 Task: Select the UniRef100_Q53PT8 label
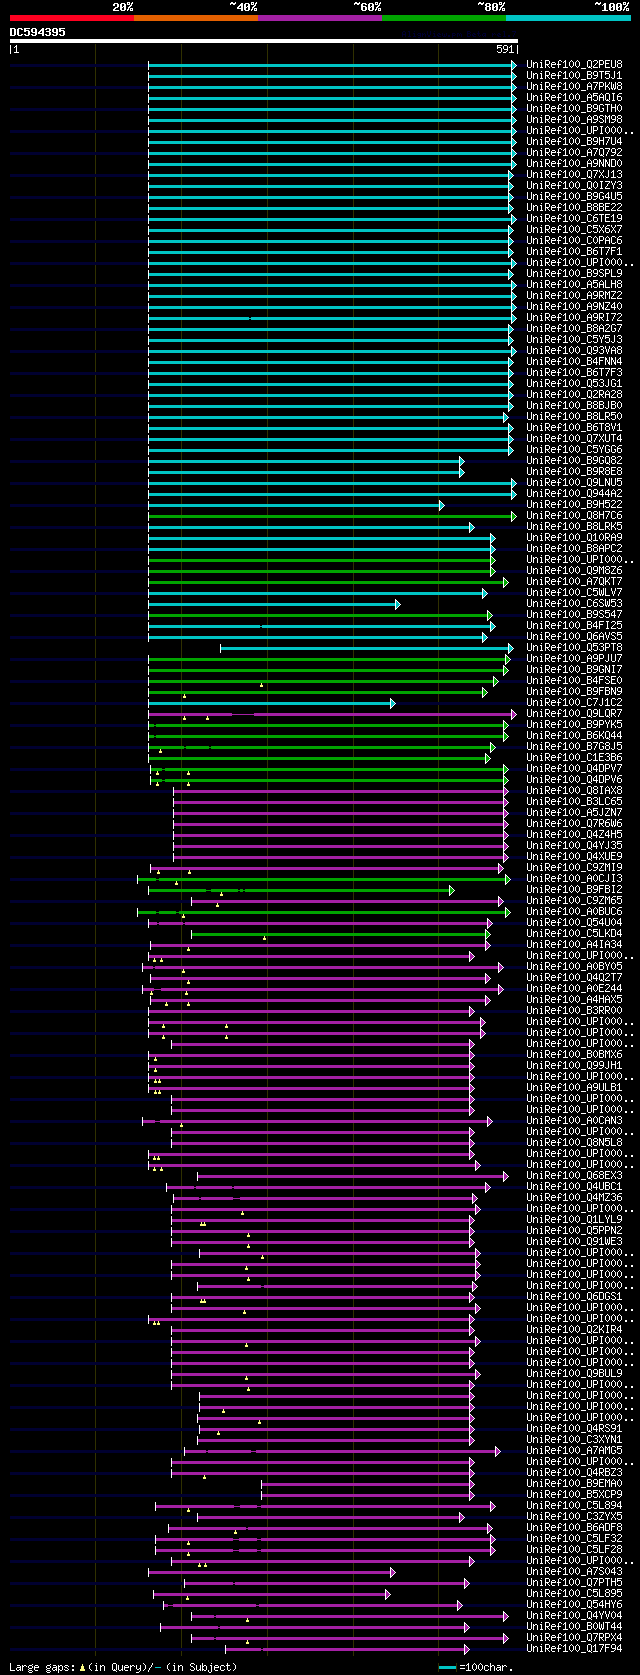coord(574,647)
